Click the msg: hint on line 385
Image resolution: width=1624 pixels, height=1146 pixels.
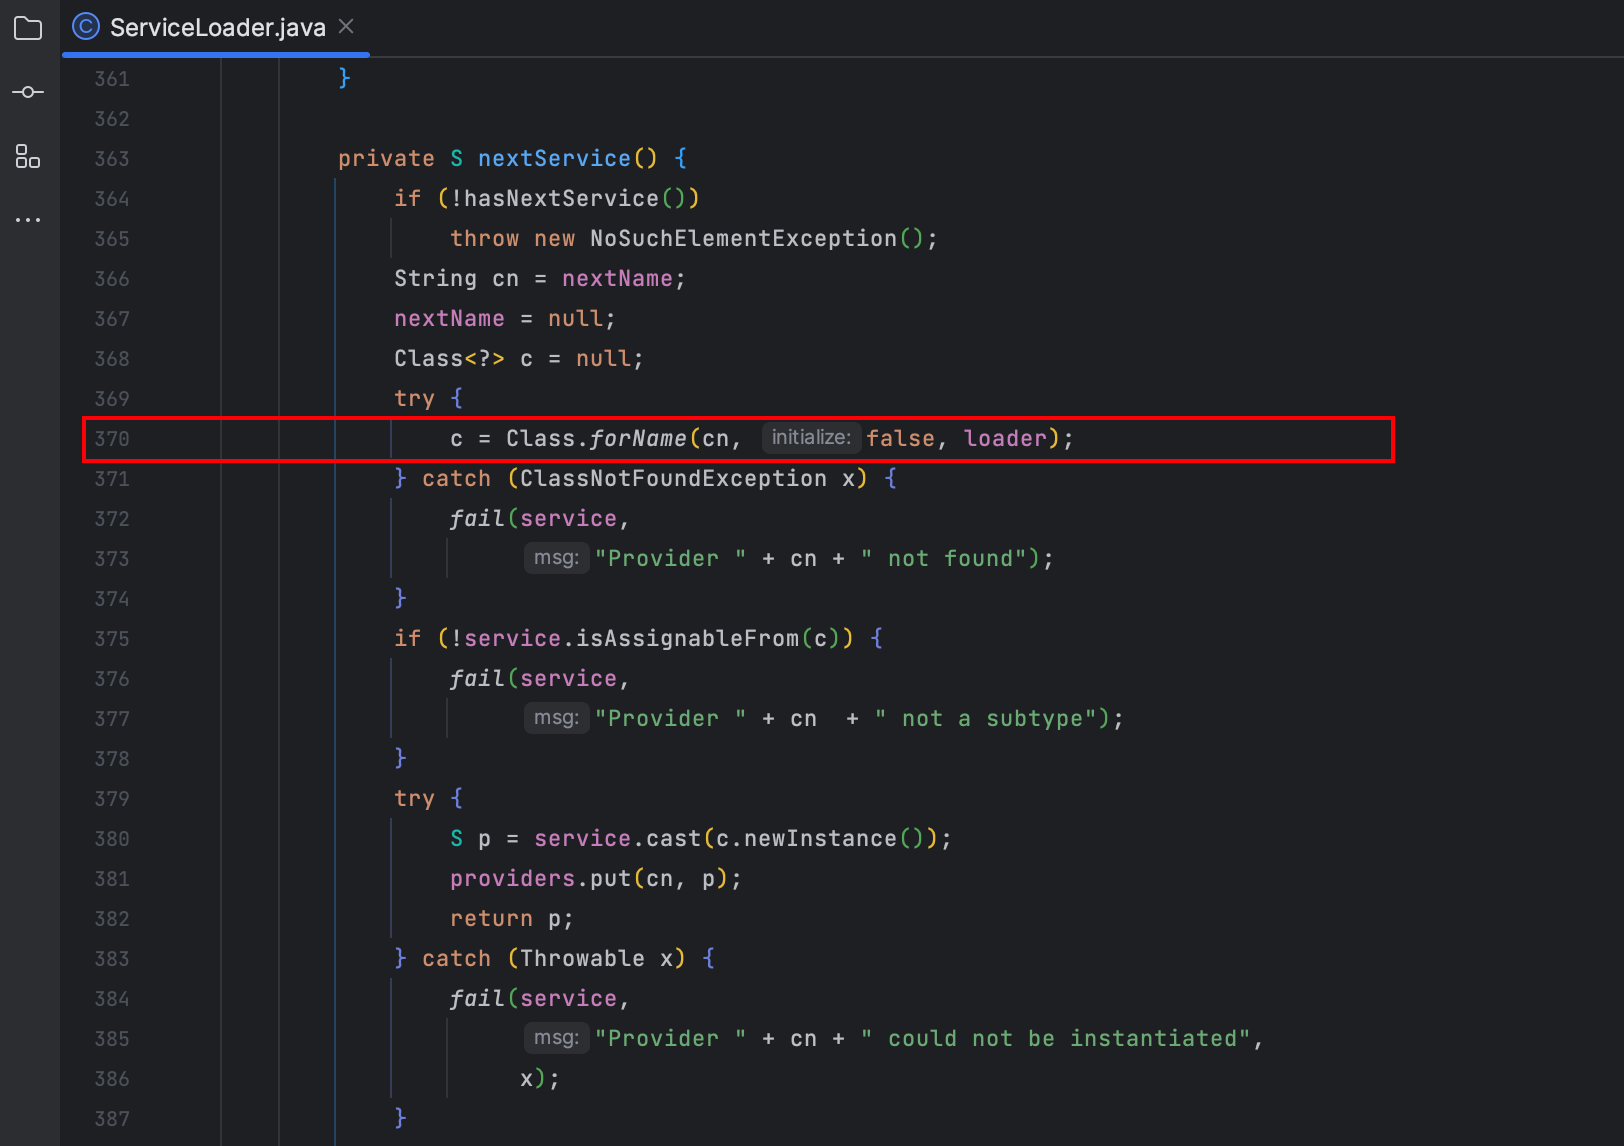click(x=556, y=1038)
